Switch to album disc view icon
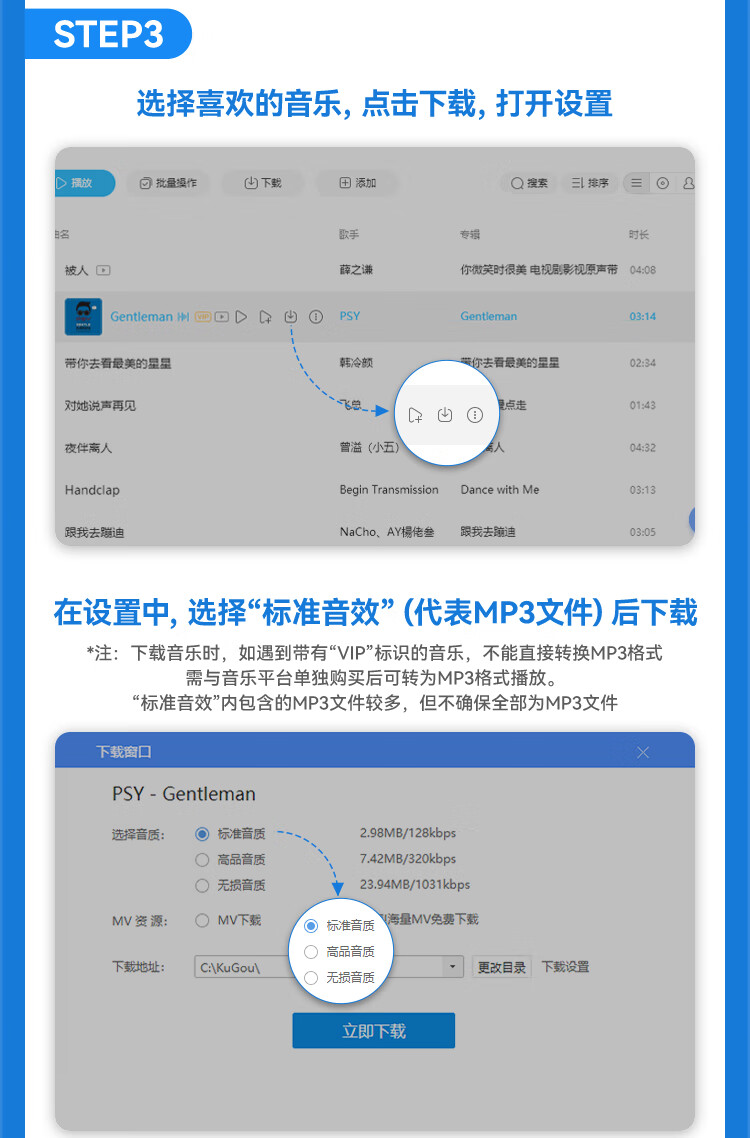 [x=663, y=183]
